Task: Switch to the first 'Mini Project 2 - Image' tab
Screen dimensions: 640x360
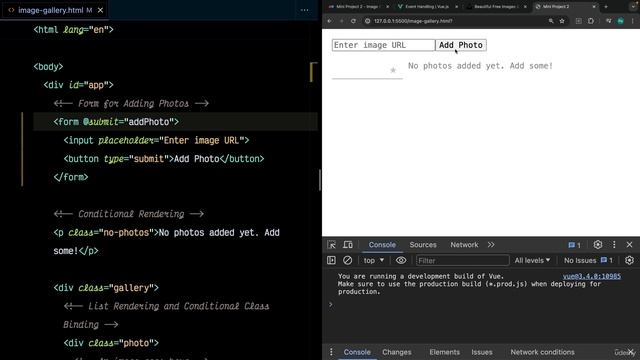Action: tap(358, 7)
